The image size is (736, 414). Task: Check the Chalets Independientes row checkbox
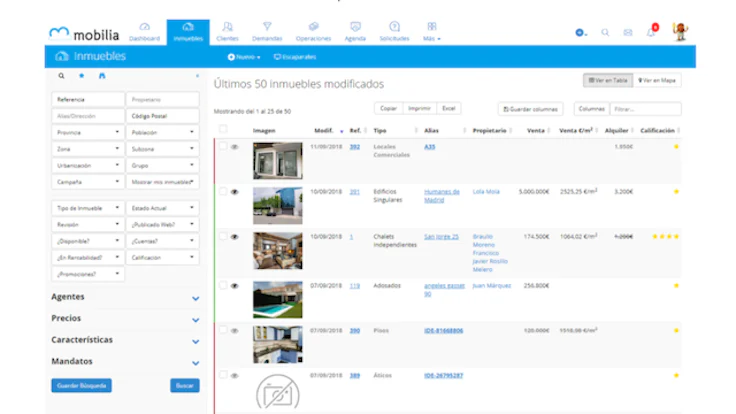point(223,236)
